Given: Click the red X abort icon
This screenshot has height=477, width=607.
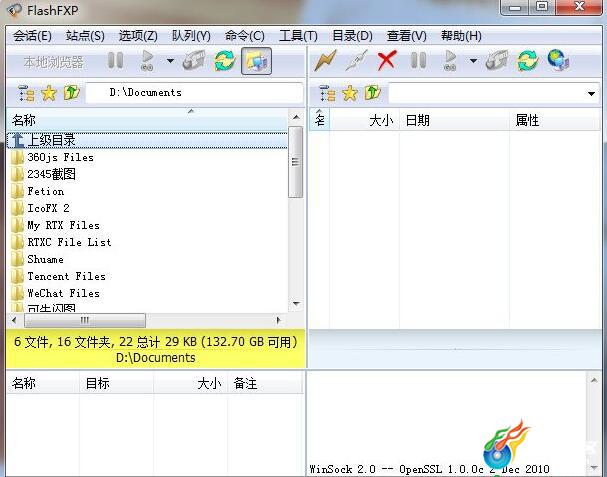Looking at the screenshot, I should (x=387, y=61).
